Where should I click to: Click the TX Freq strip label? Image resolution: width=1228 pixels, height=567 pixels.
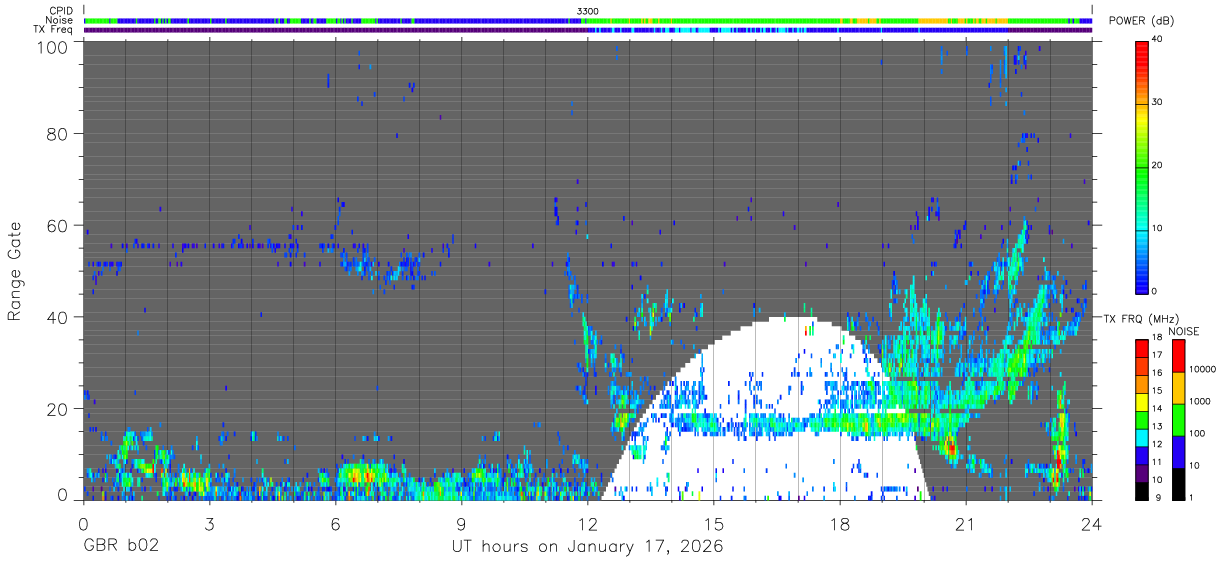tap(52, 30)
